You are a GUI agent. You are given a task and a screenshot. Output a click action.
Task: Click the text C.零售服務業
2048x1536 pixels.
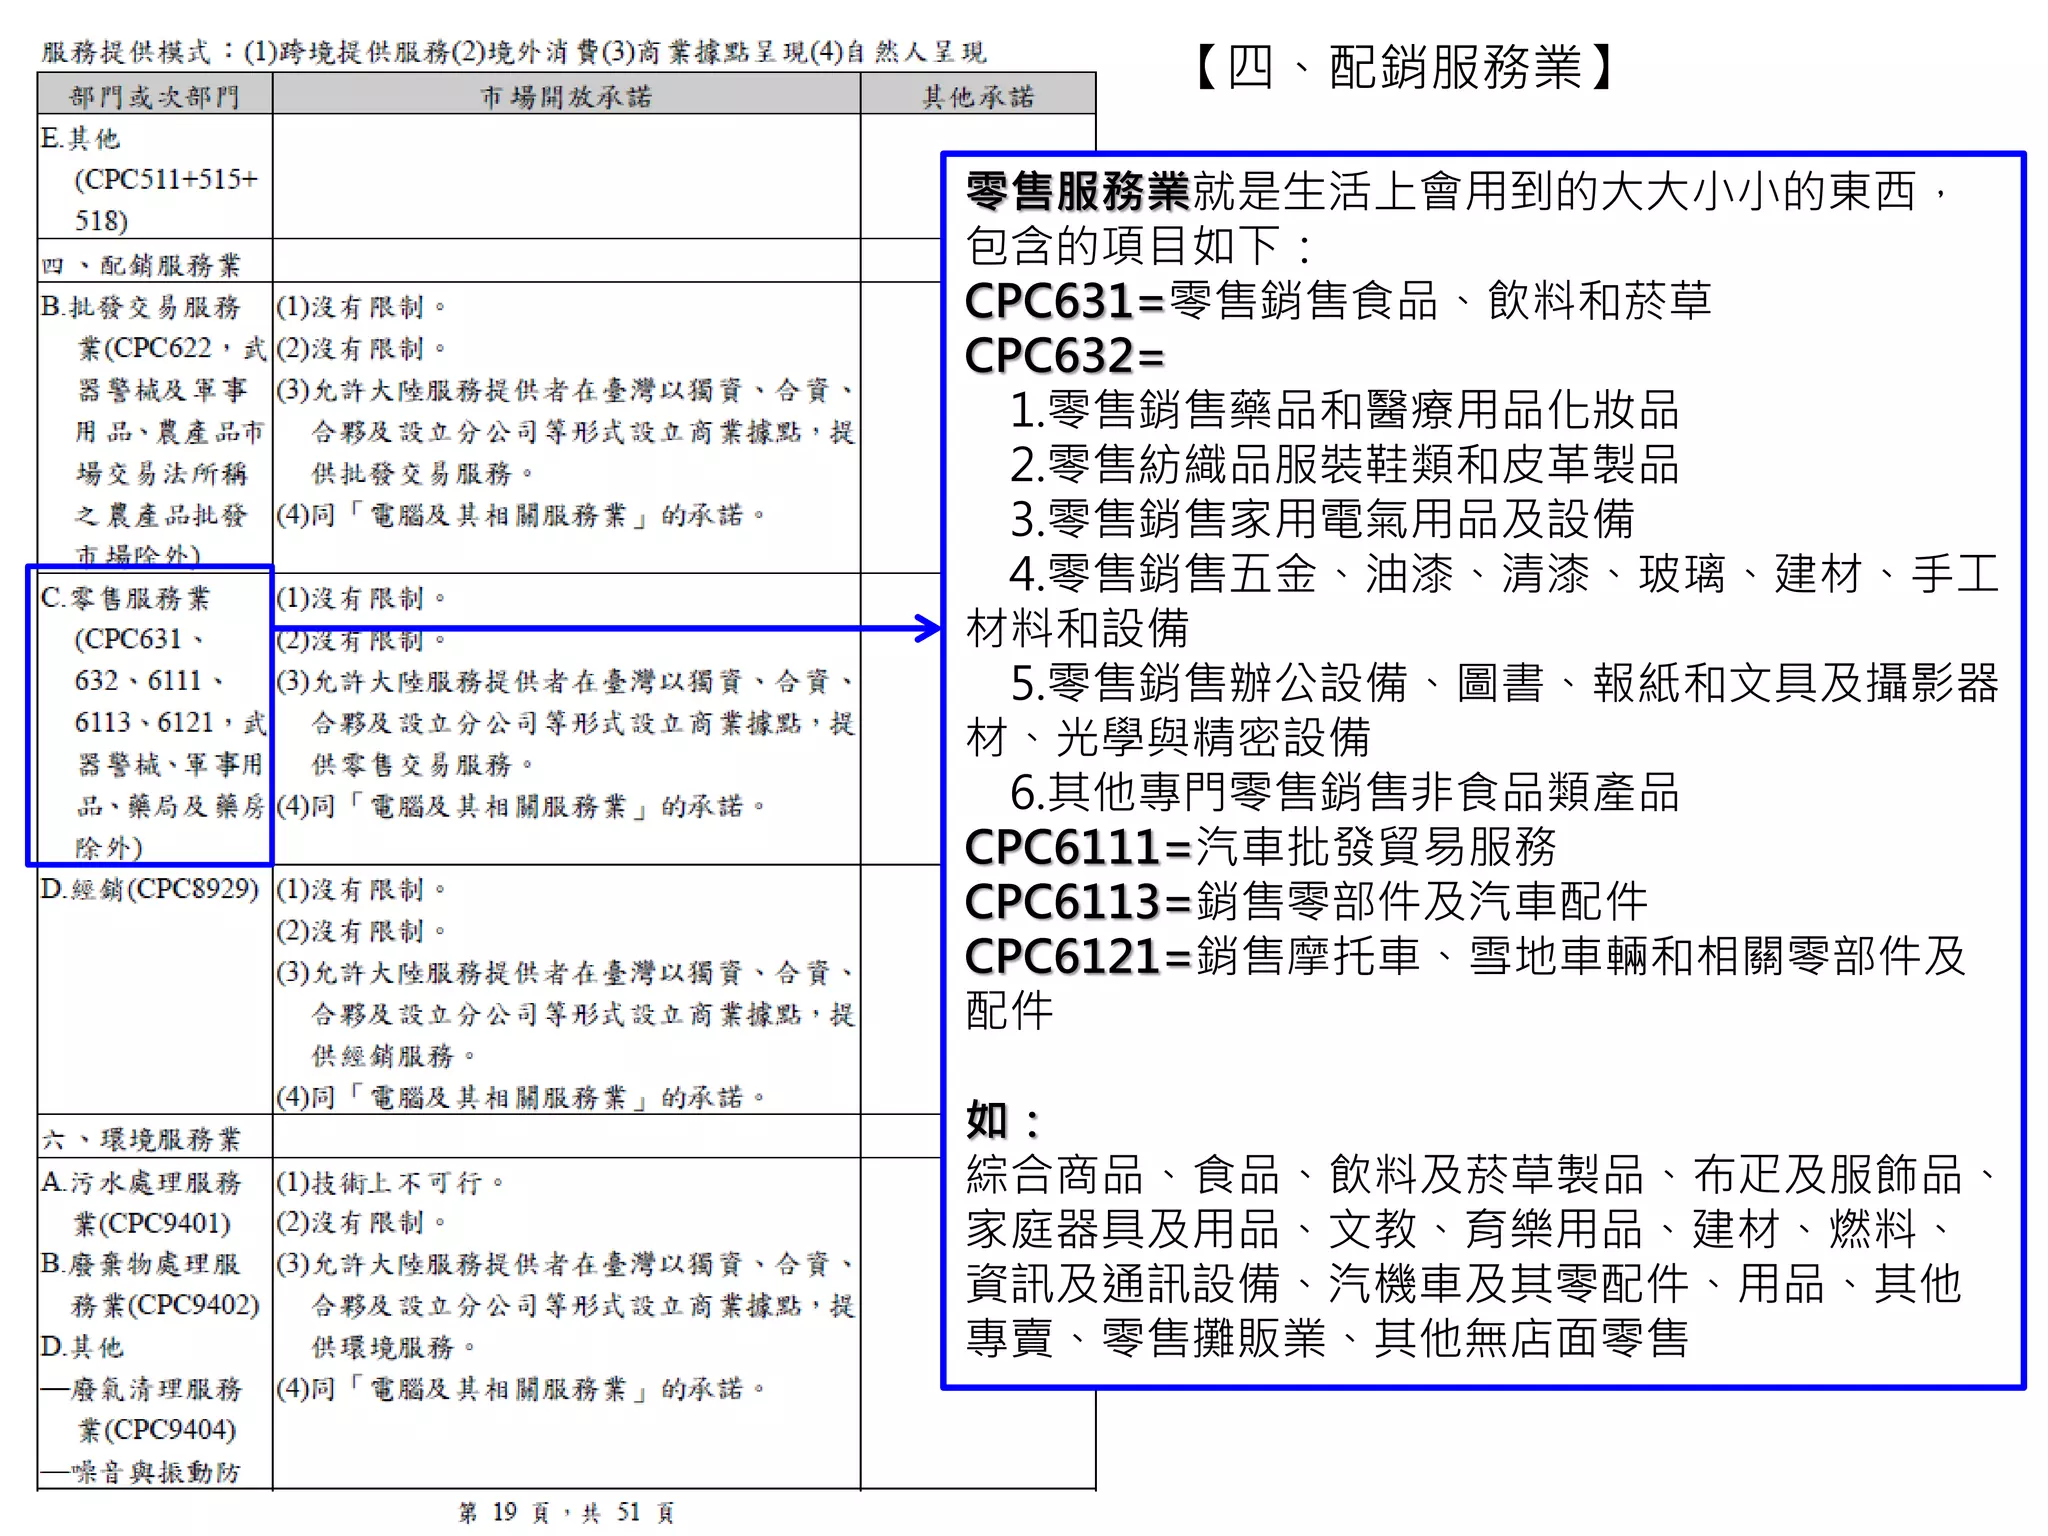(x=126, y=598)
